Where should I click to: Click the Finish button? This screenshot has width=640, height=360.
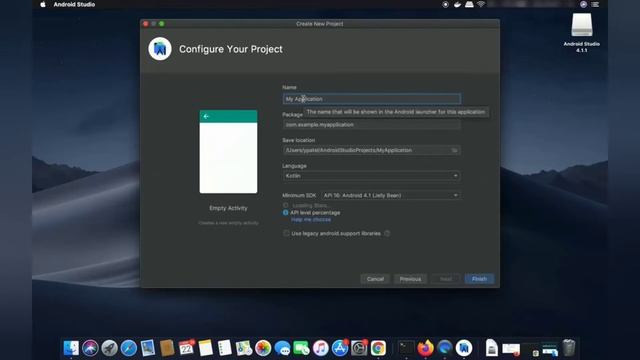coord(479,279)
